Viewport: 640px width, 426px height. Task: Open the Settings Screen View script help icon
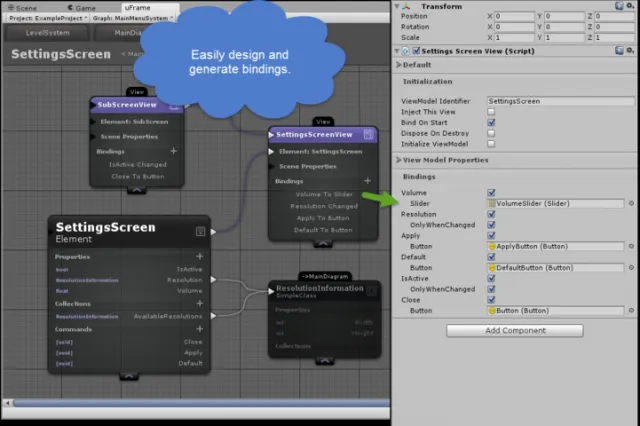coord(619,50)
